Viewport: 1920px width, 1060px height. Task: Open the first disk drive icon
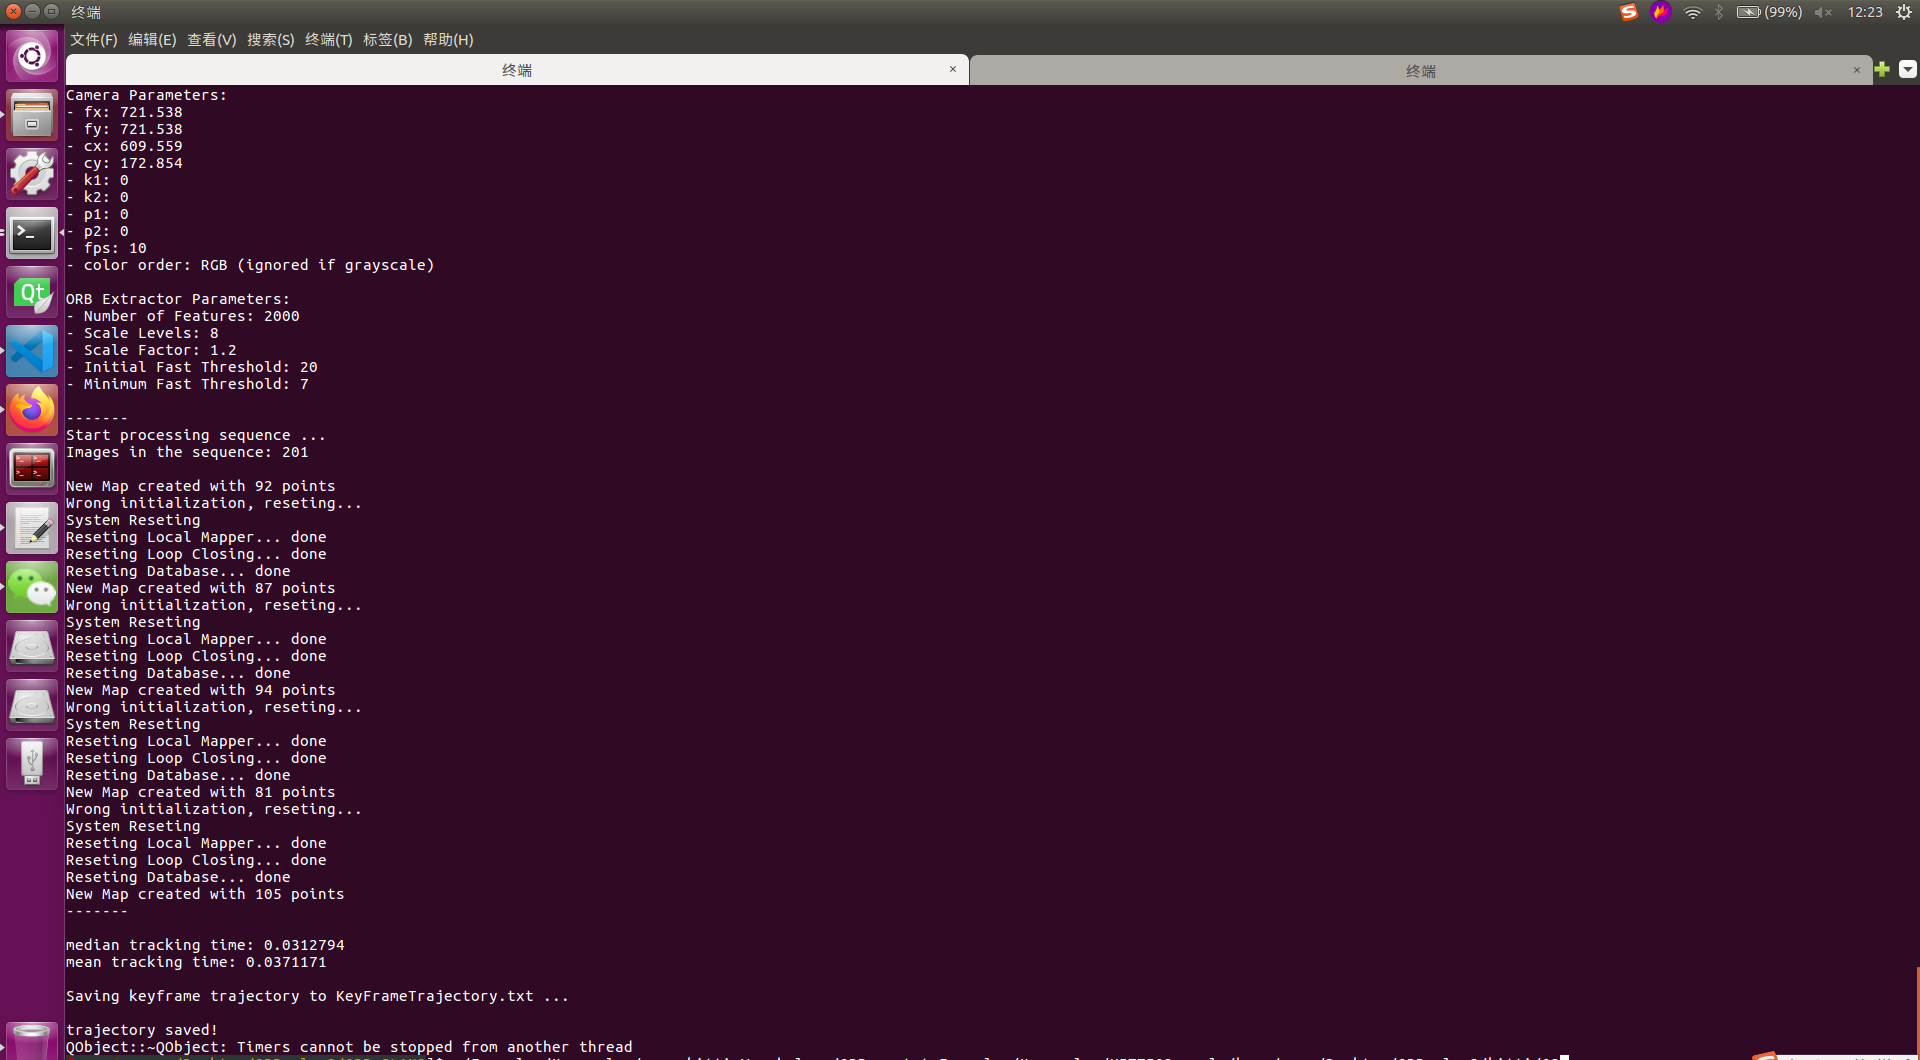[32, 646]
